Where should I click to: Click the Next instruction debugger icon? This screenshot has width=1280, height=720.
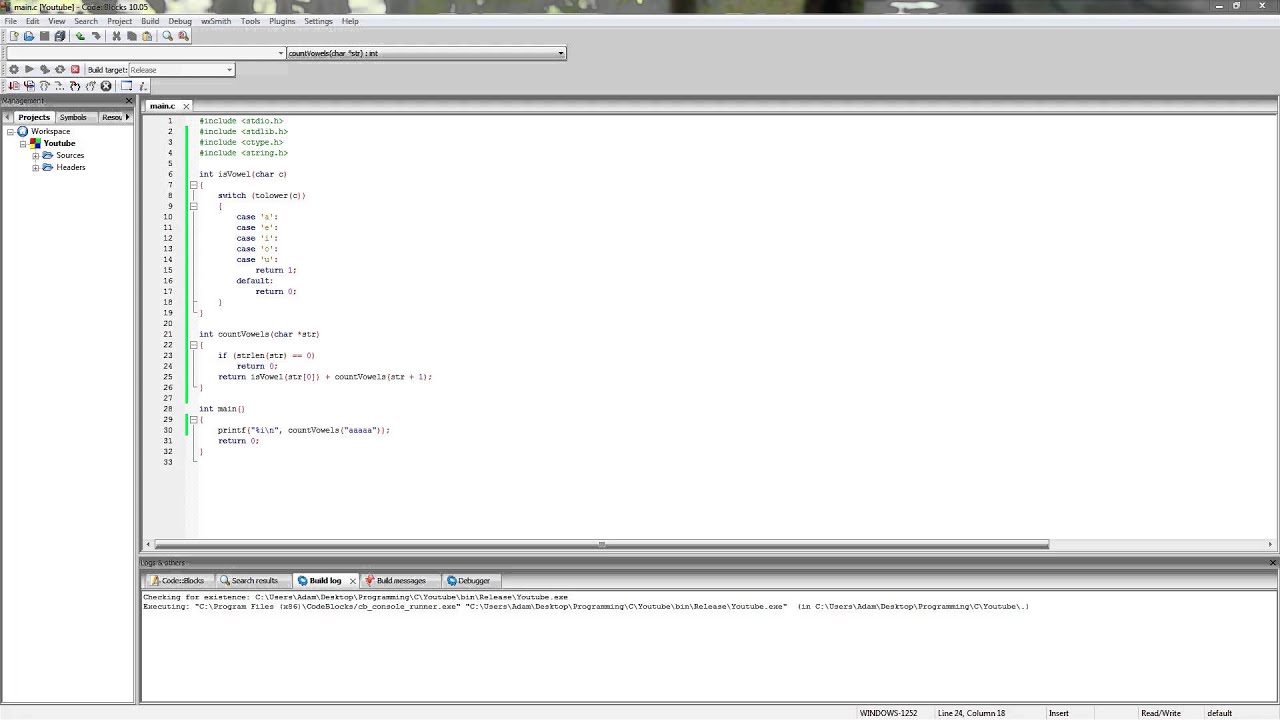pyautogui.click(x=59, y=86)
